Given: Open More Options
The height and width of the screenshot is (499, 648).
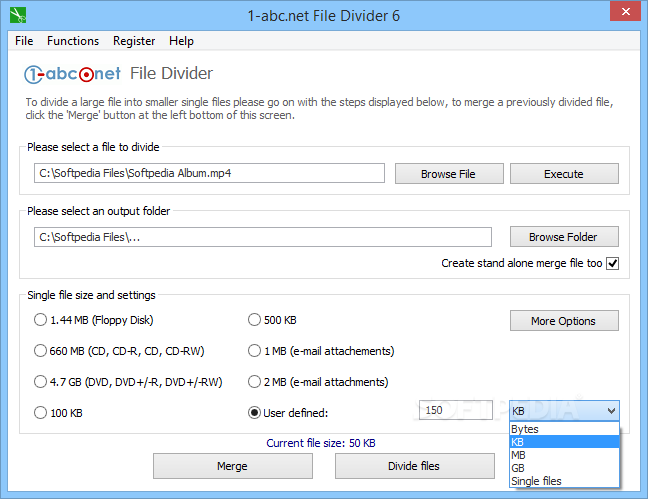Looking at the screenshot, I should [564, 320].
